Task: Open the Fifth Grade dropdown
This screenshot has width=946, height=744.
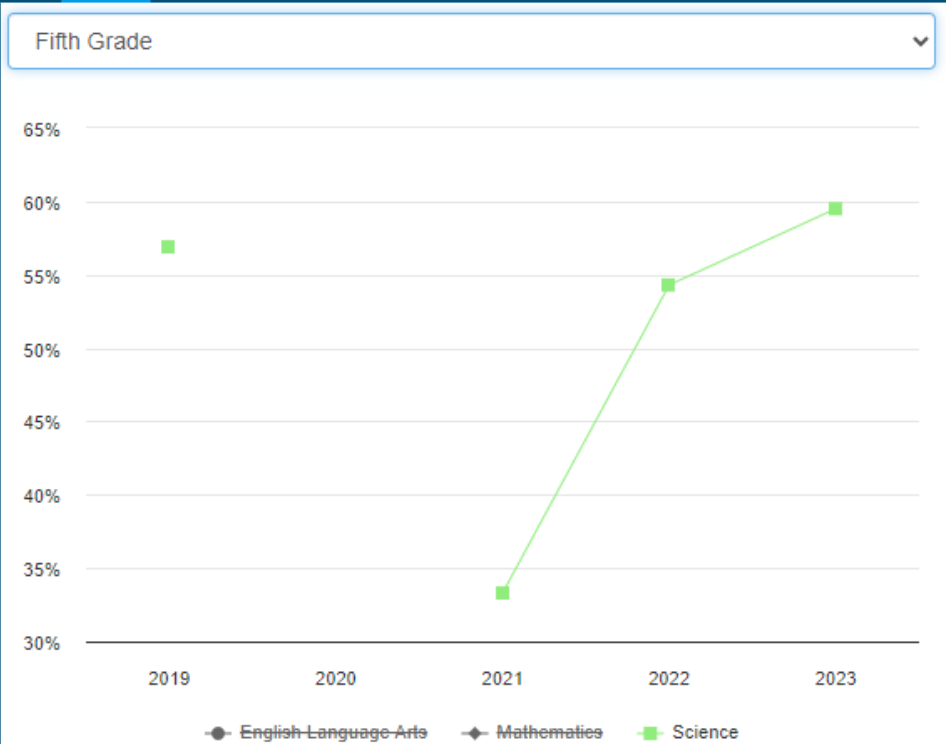Action: 470,41
